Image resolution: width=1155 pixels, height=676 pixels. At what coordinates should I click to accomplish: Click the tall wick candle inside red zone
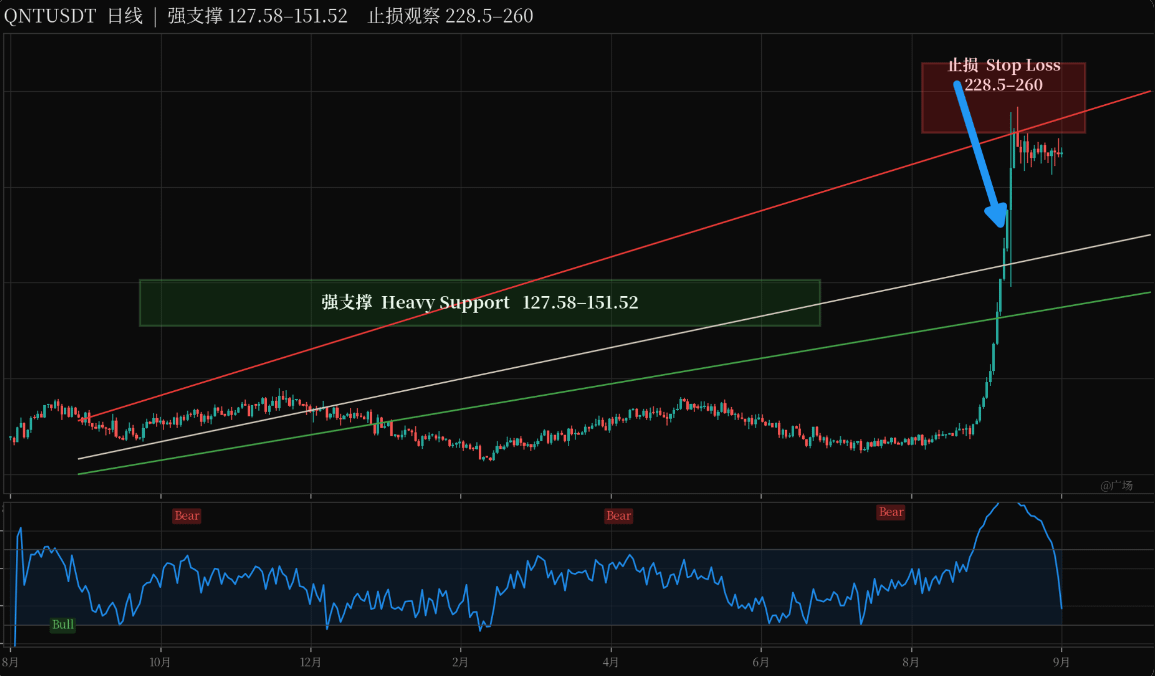(x=1018, y=136)
